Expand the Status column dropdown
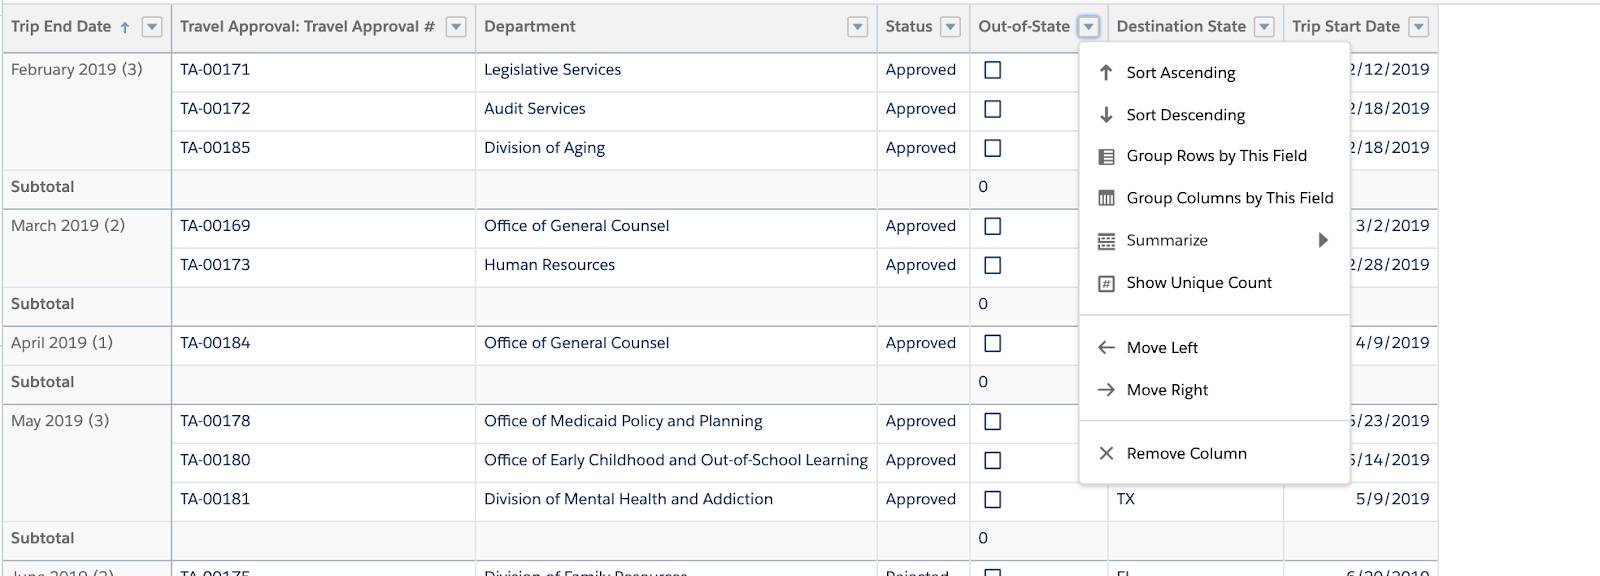 (x=951, y=27)
